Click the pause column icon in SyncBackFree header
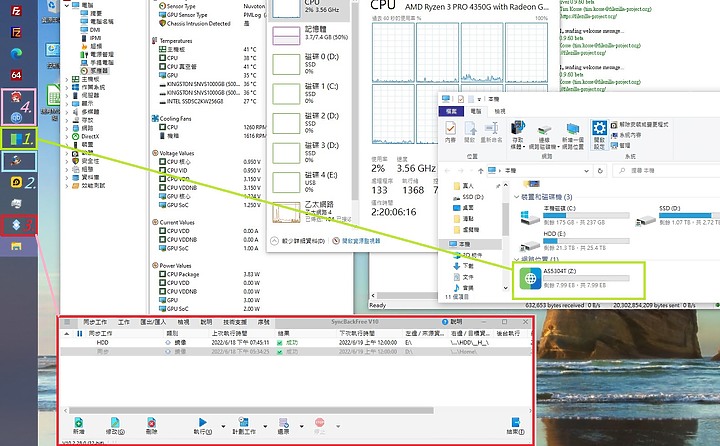Screen dimensions: 720x446 80,333
